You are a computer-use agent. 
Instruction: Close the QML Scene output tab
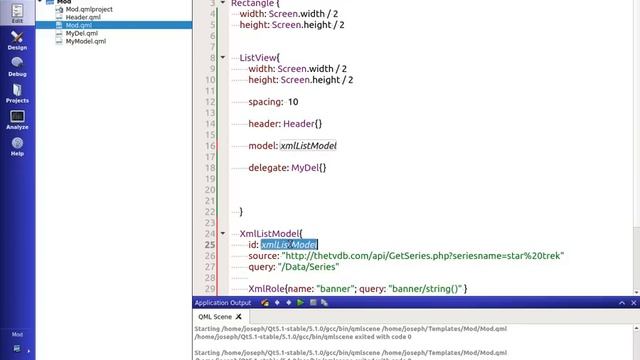(x=239, y=317)
